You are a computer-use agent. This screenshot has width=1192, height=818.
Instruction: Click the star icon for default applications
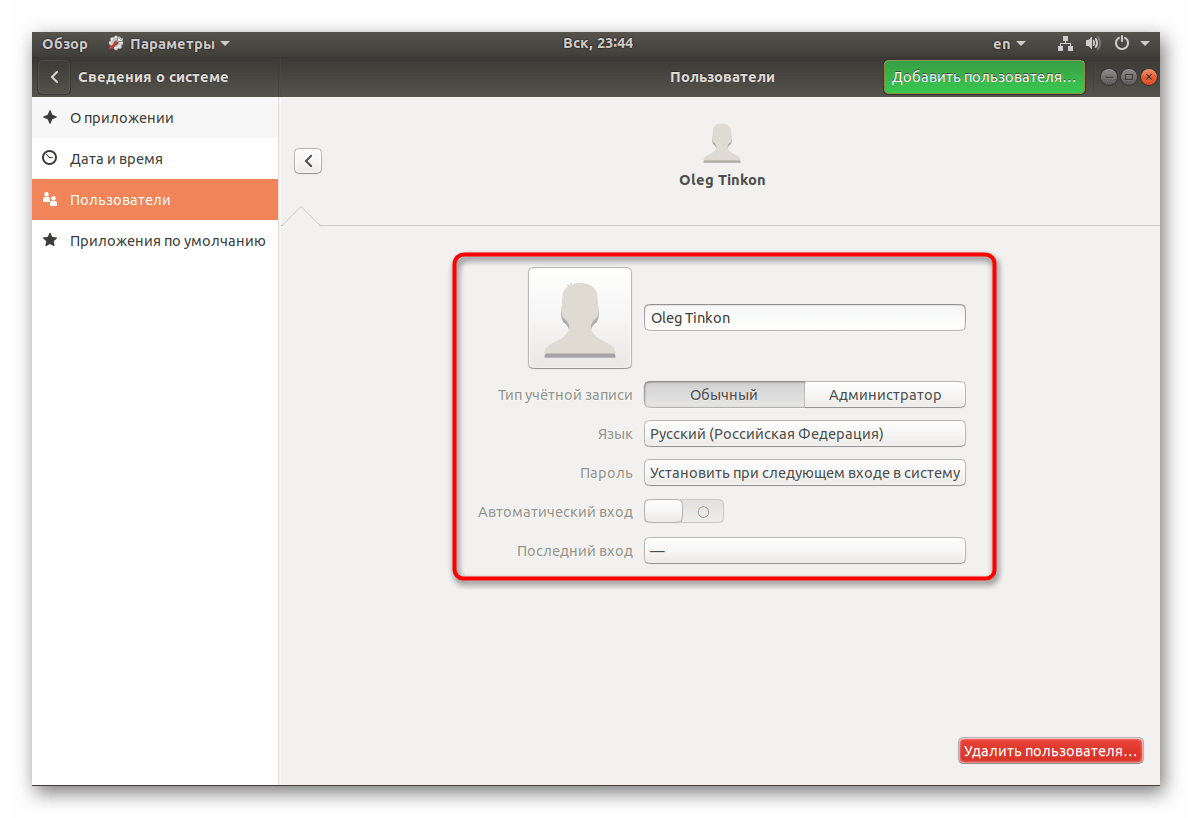click(50, 241)
